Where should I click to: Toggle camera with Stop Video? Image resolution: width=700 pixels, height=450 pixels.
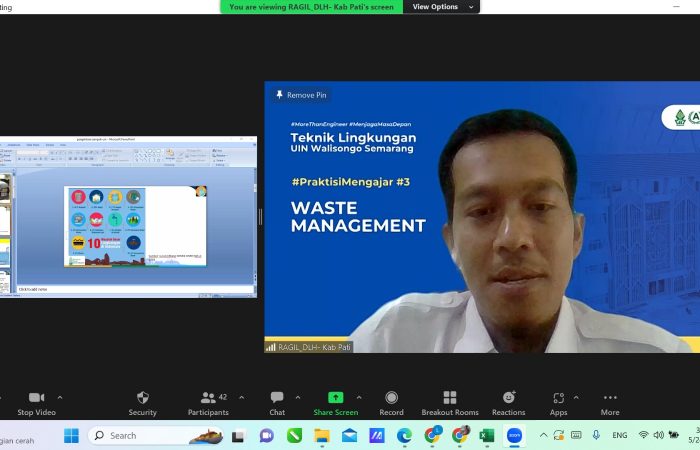pos(36,398)
